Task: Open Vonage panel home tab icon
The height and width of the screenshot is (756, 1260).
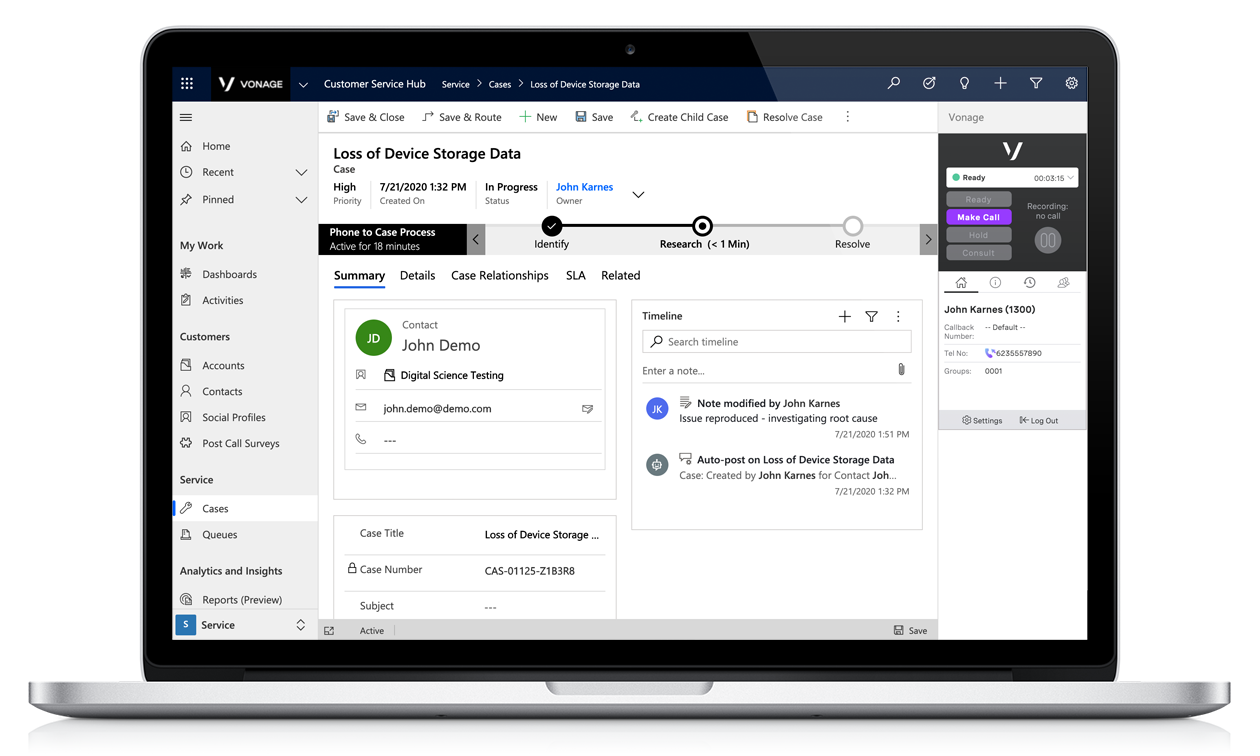Action: 961,283
